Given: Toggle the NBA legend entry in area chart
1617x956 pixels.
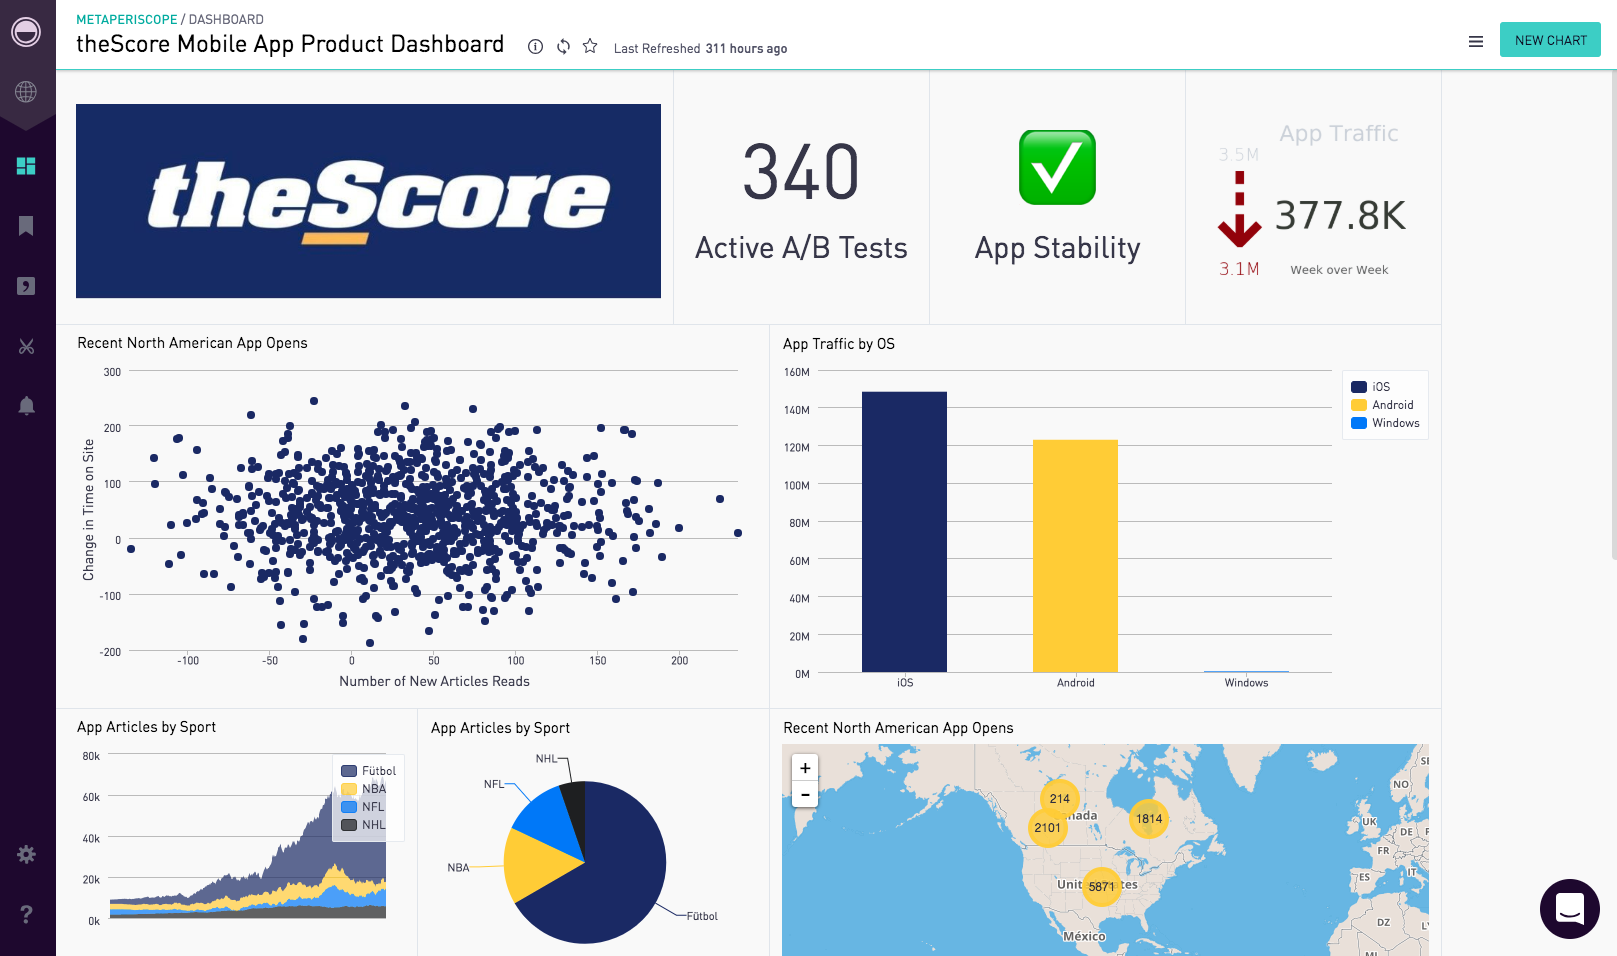Looking at the screenshot, I should (363, 789).
